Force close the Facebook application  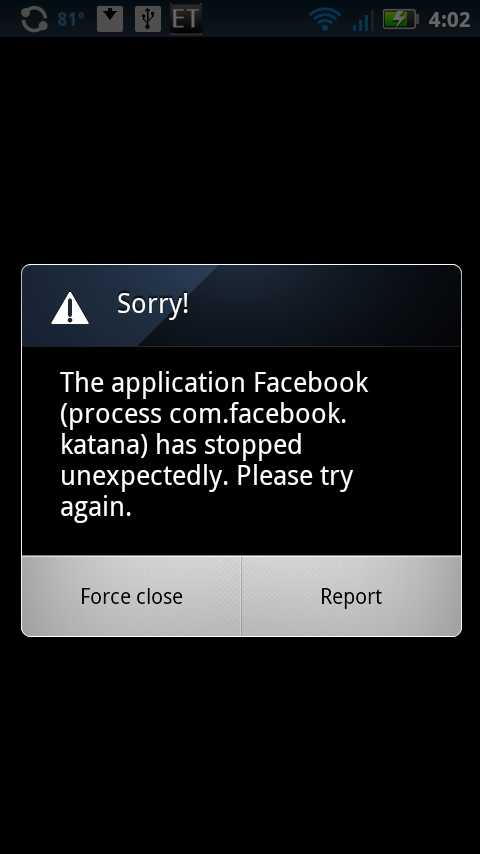click(131, 596)
